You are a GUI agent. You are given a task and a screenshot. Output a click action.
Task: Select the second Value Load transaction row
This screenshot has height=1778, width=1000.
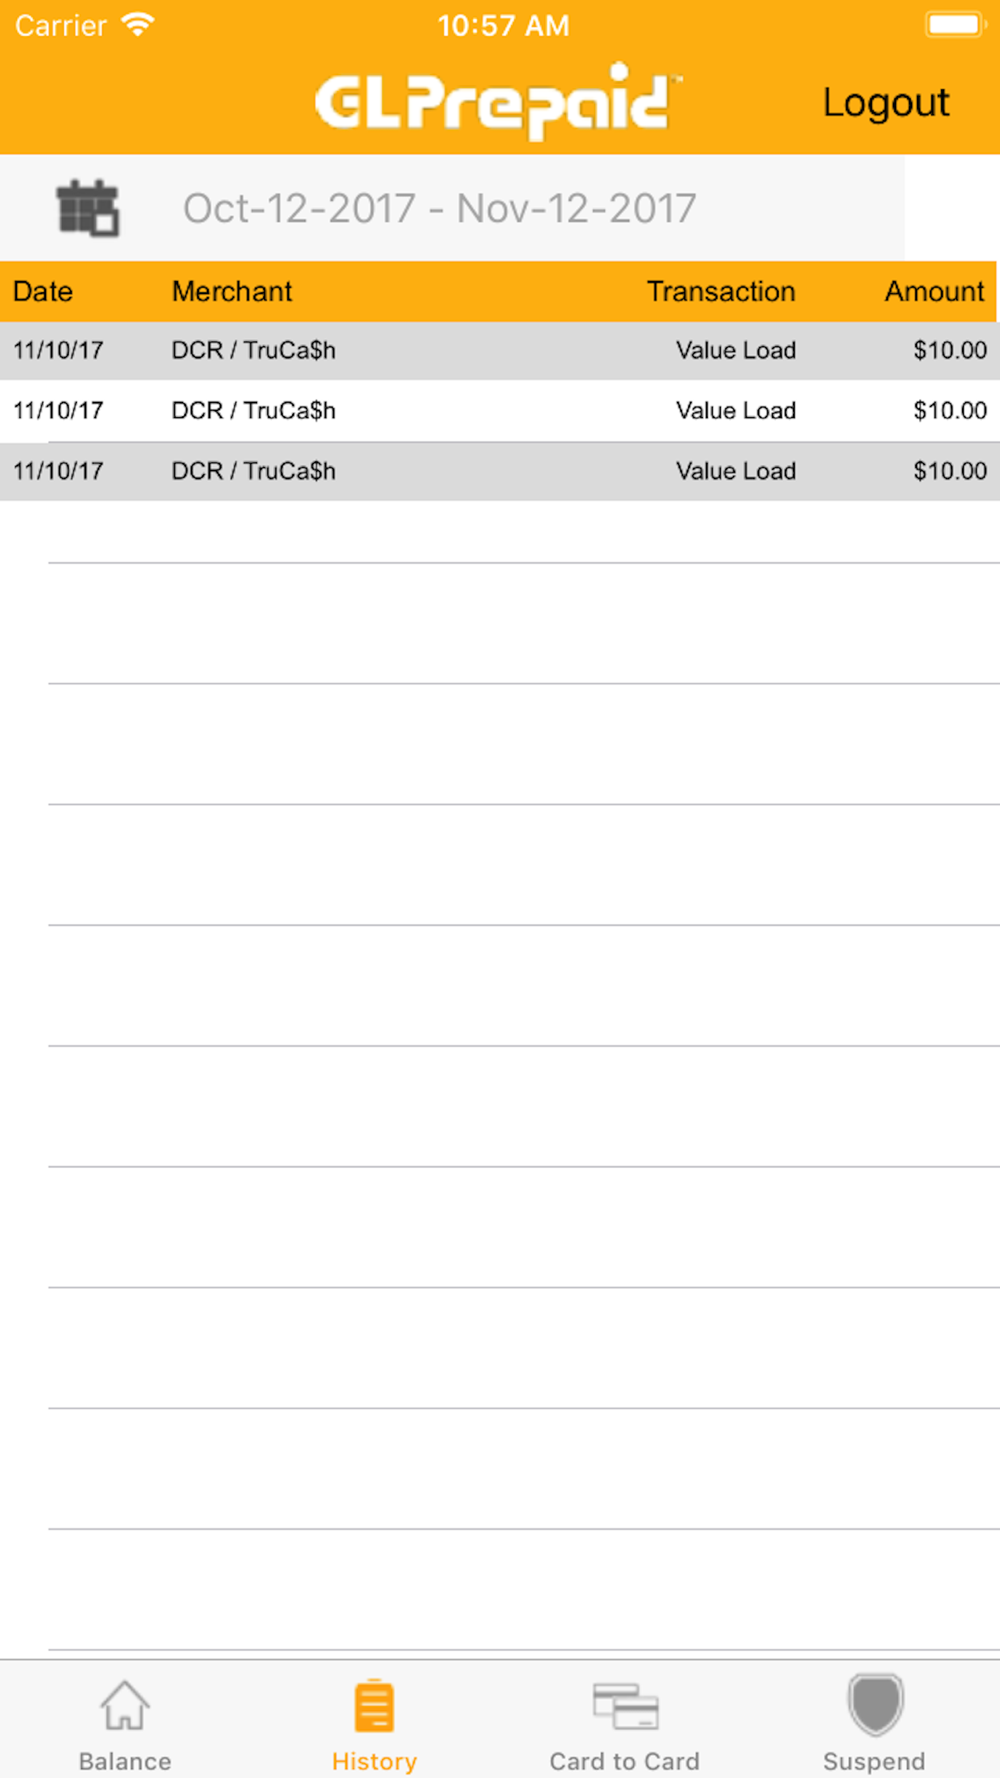click(x=500, y=410)
